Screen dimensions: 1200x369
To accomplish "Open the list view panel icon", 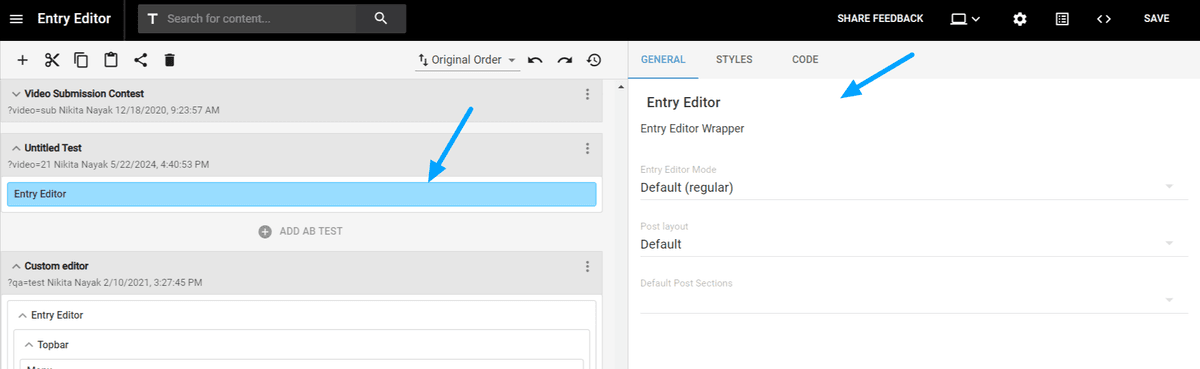I will [x=1062, y=19].
